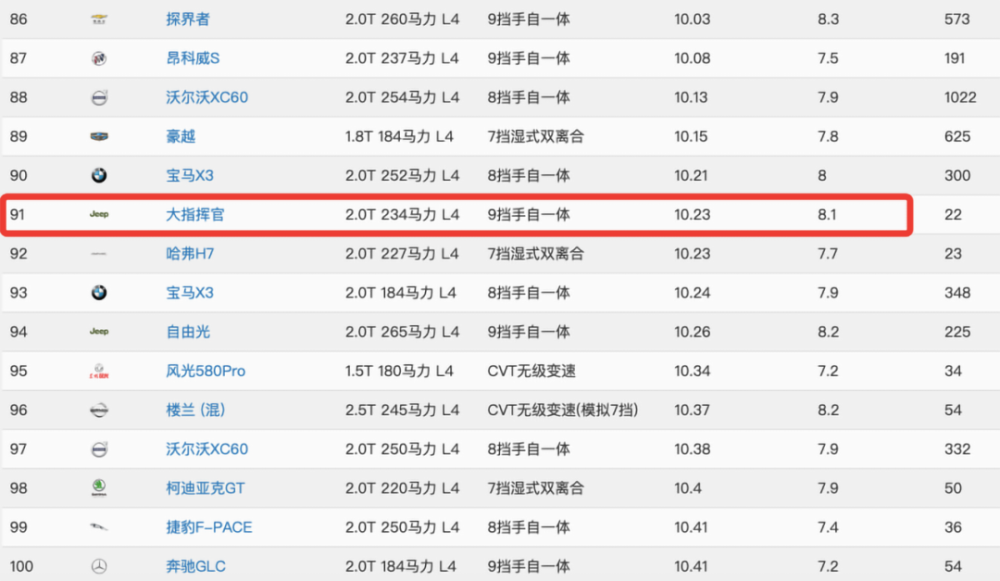This screenshot has width=1000, height=581.
Task: Open the 探界者 model link
Action: pos(188,19)
